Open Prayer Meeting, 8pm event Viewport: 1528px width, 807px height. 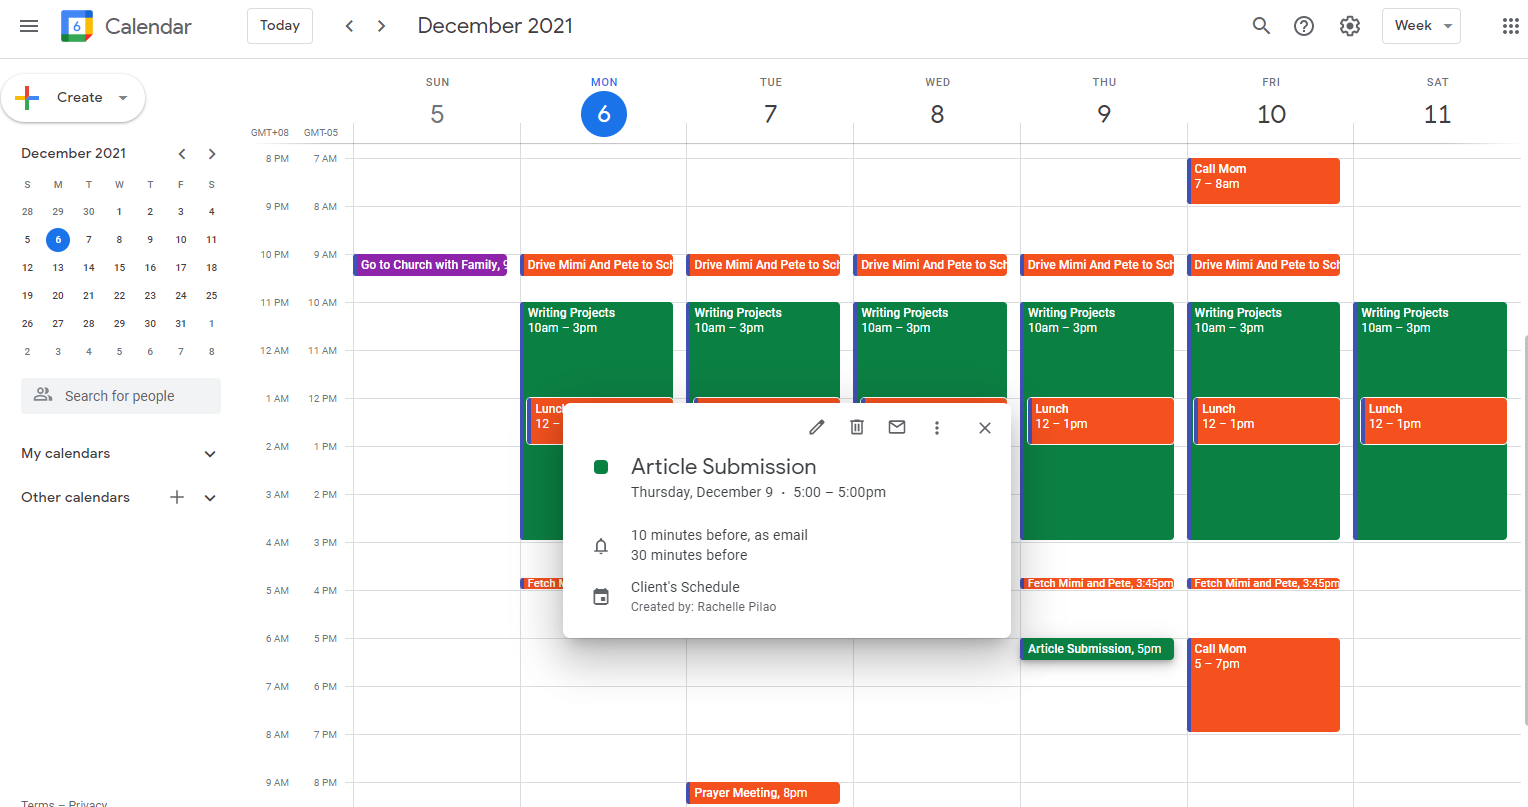click(x=763, y=793)
